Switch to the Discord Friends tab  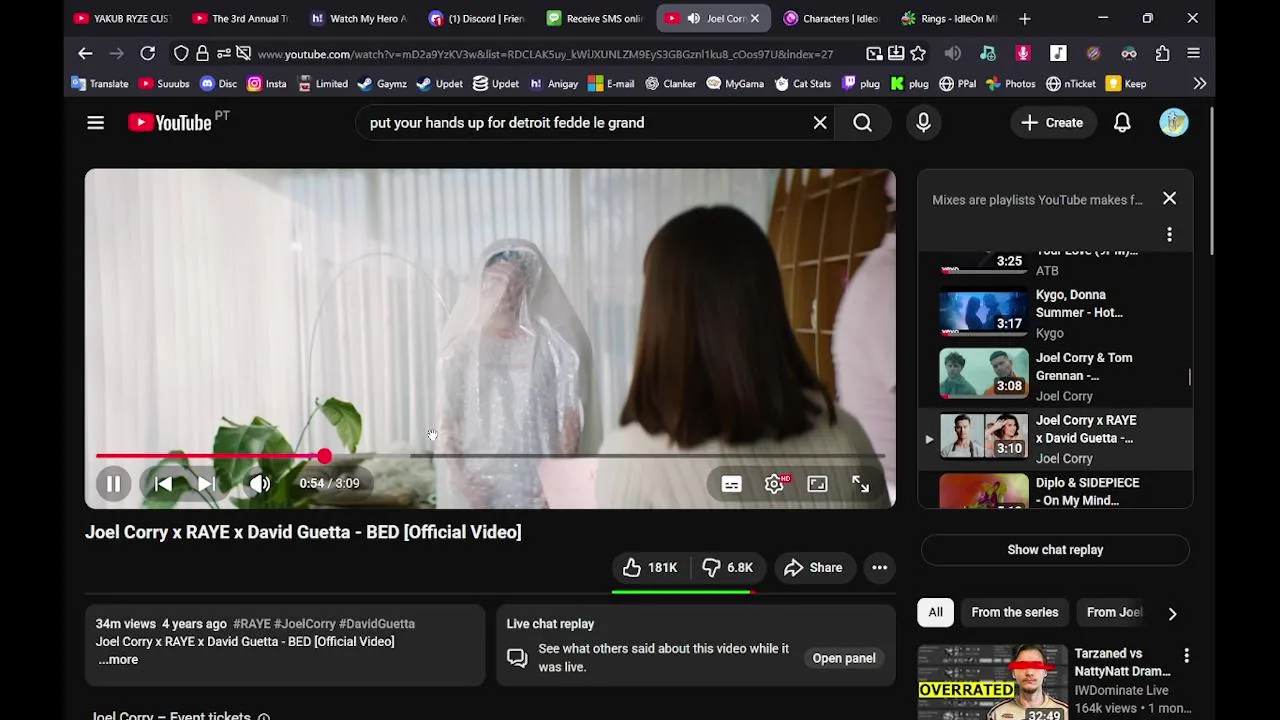(x=477, y=18)
